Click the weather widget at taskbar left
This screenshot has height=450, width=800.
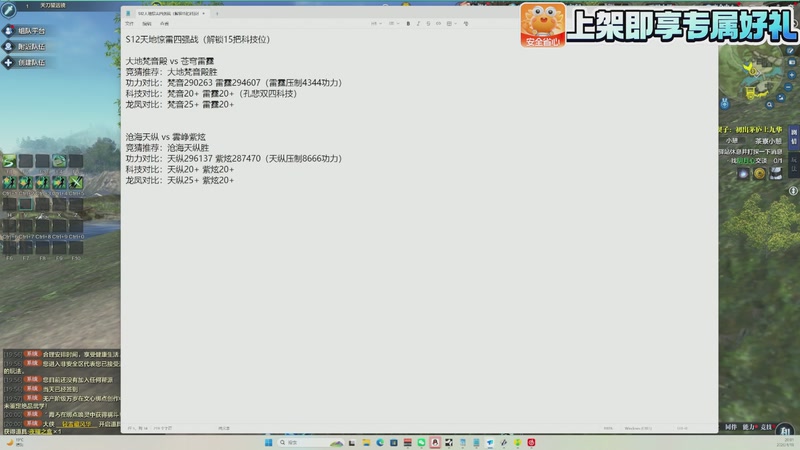pos(15,442)
